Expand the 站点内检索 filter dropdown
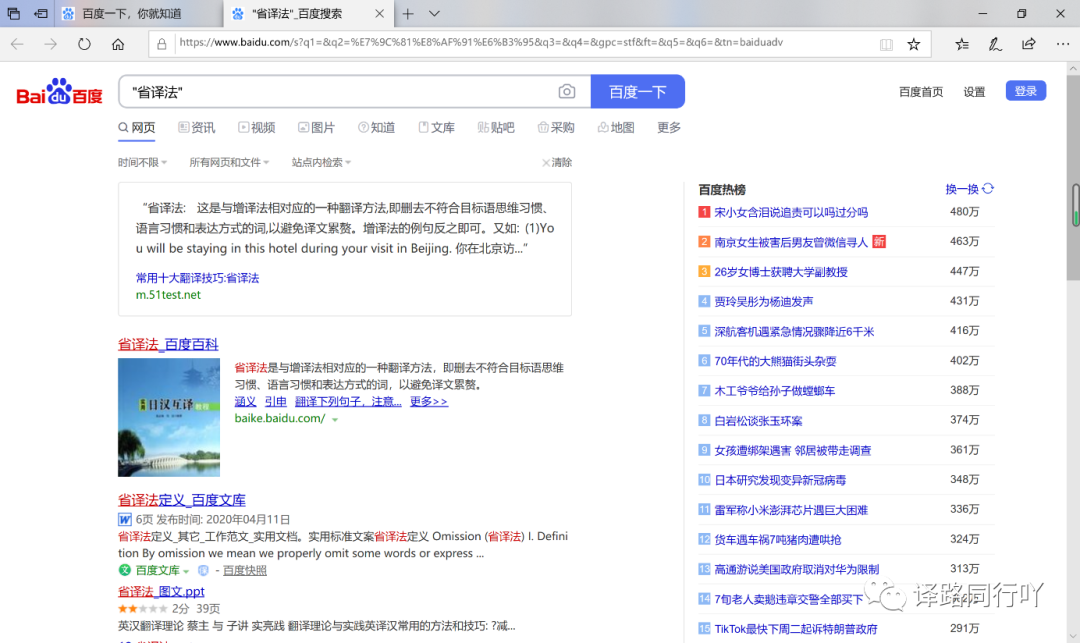This screenshot has width=1080, height=643. coord(321,162)
